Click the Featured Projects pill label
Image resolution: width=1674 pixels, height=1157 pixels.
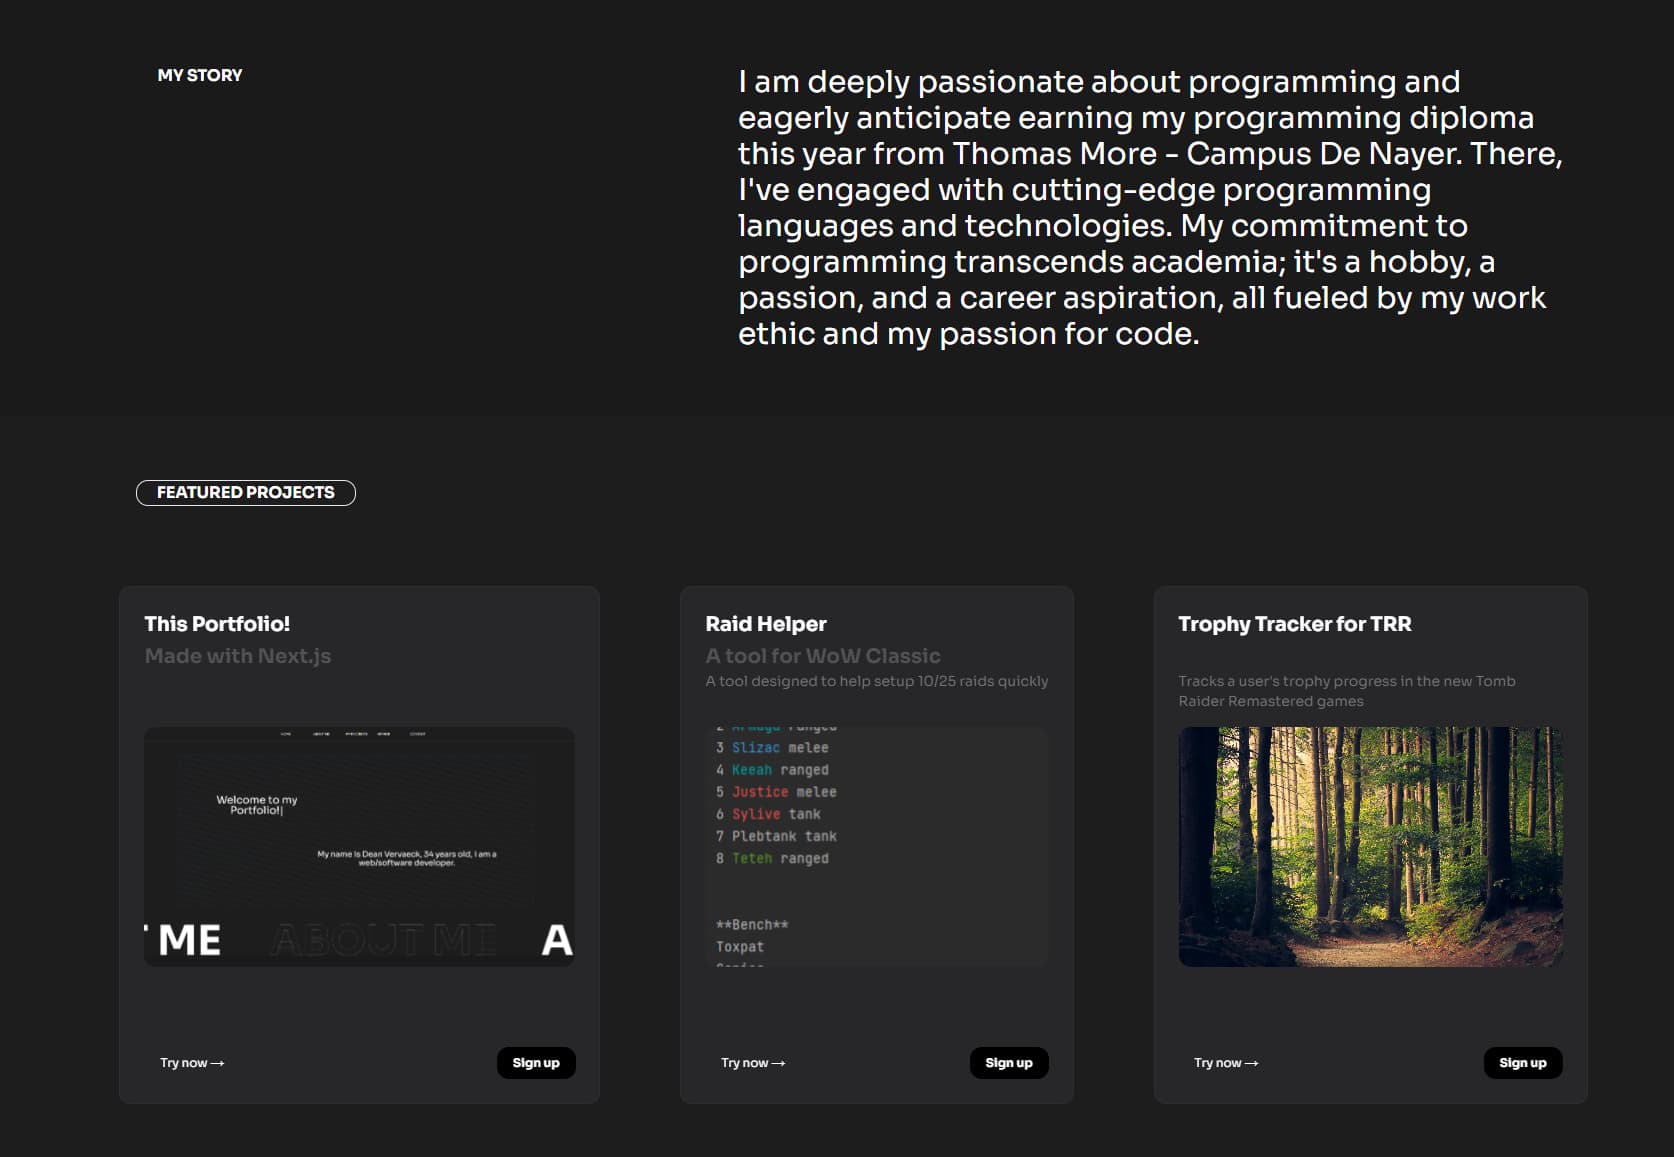point(245,493)
